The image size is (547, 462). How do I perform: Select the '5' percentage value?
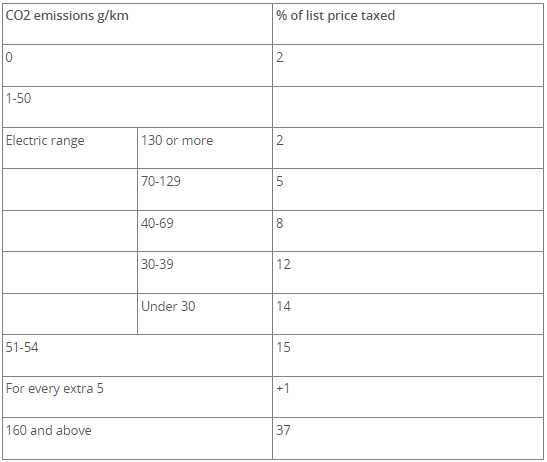coord(280,181)
